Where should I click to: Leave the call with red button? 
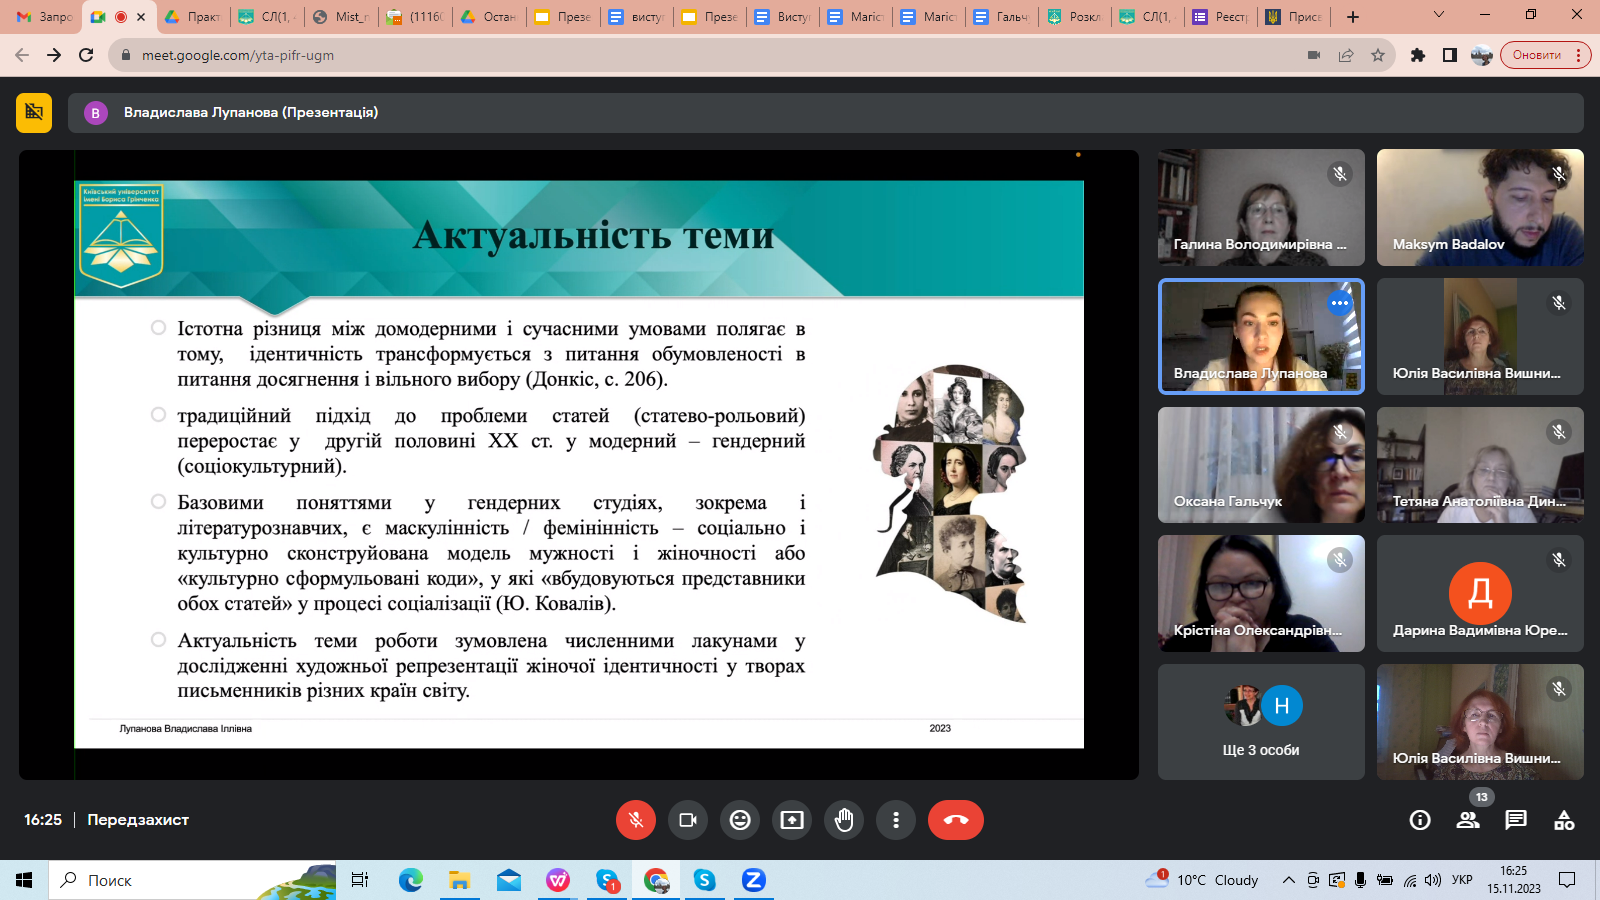pyautogui.click(x=955, y=820)
